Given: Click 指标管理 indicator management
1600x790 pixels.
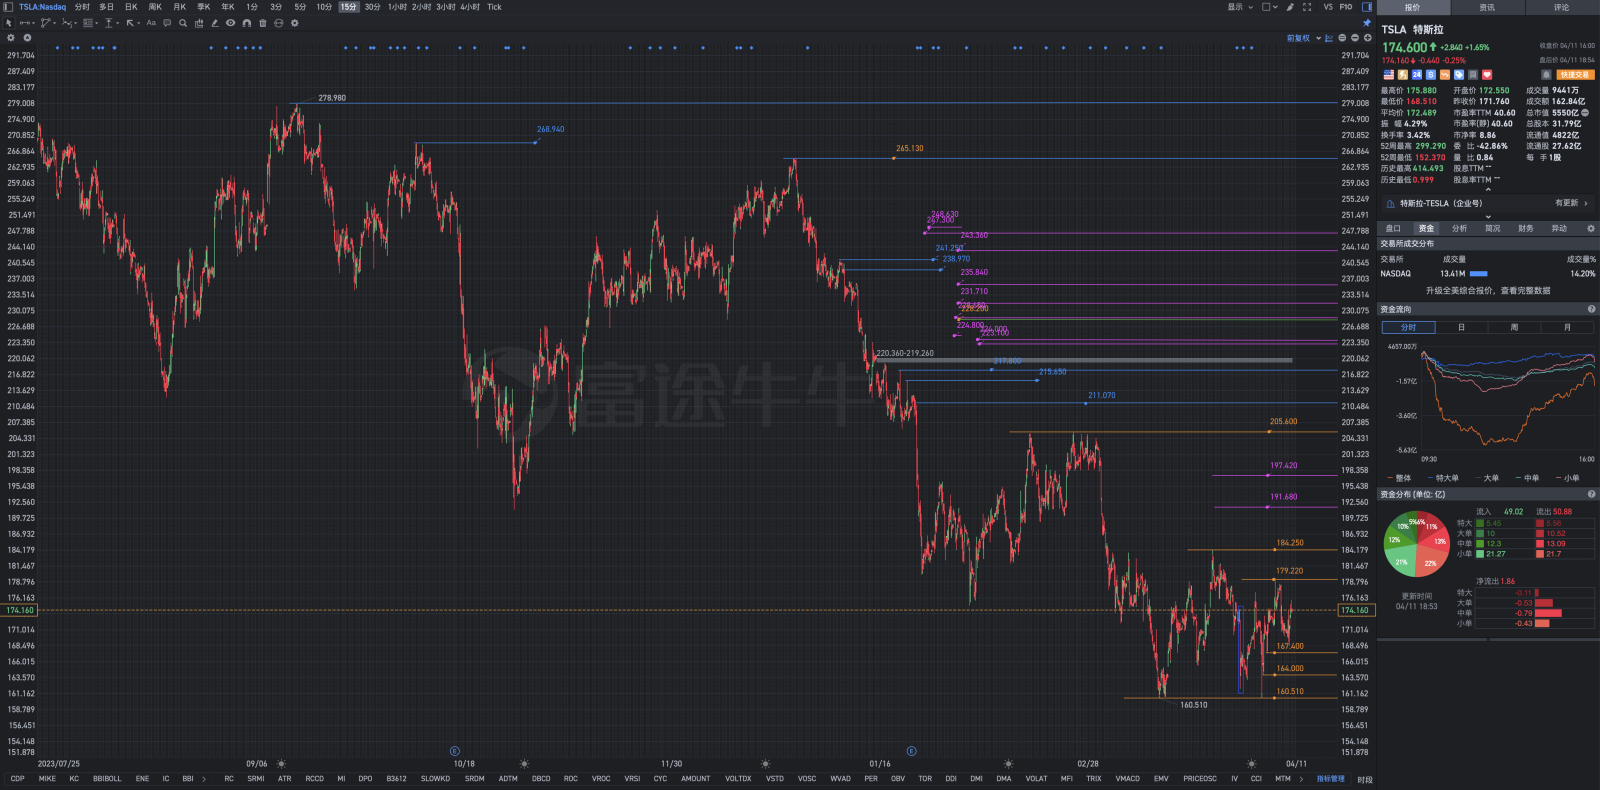Looking at the screenshot, I should click(x=1330, y=778).
